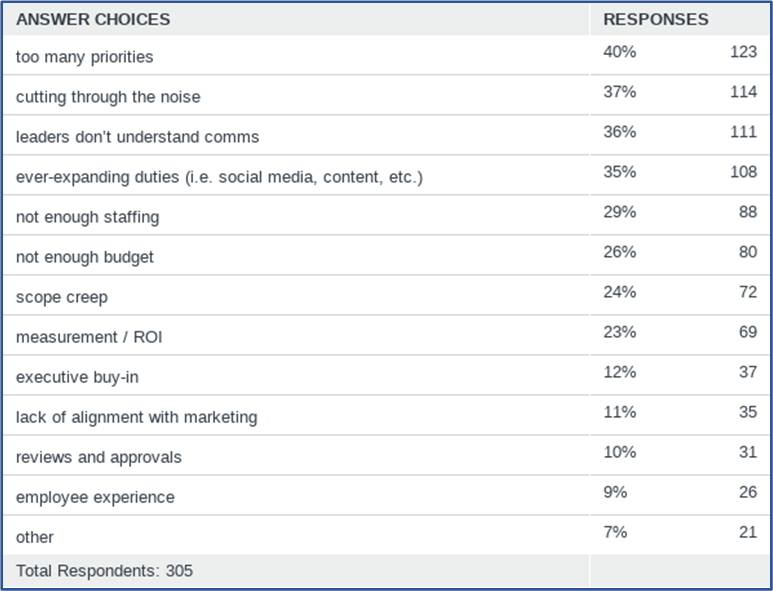The image size is (773, 591).
Task: Click the 'other' answer choice row
Action: pyautogui.click(x=386, y=535)
